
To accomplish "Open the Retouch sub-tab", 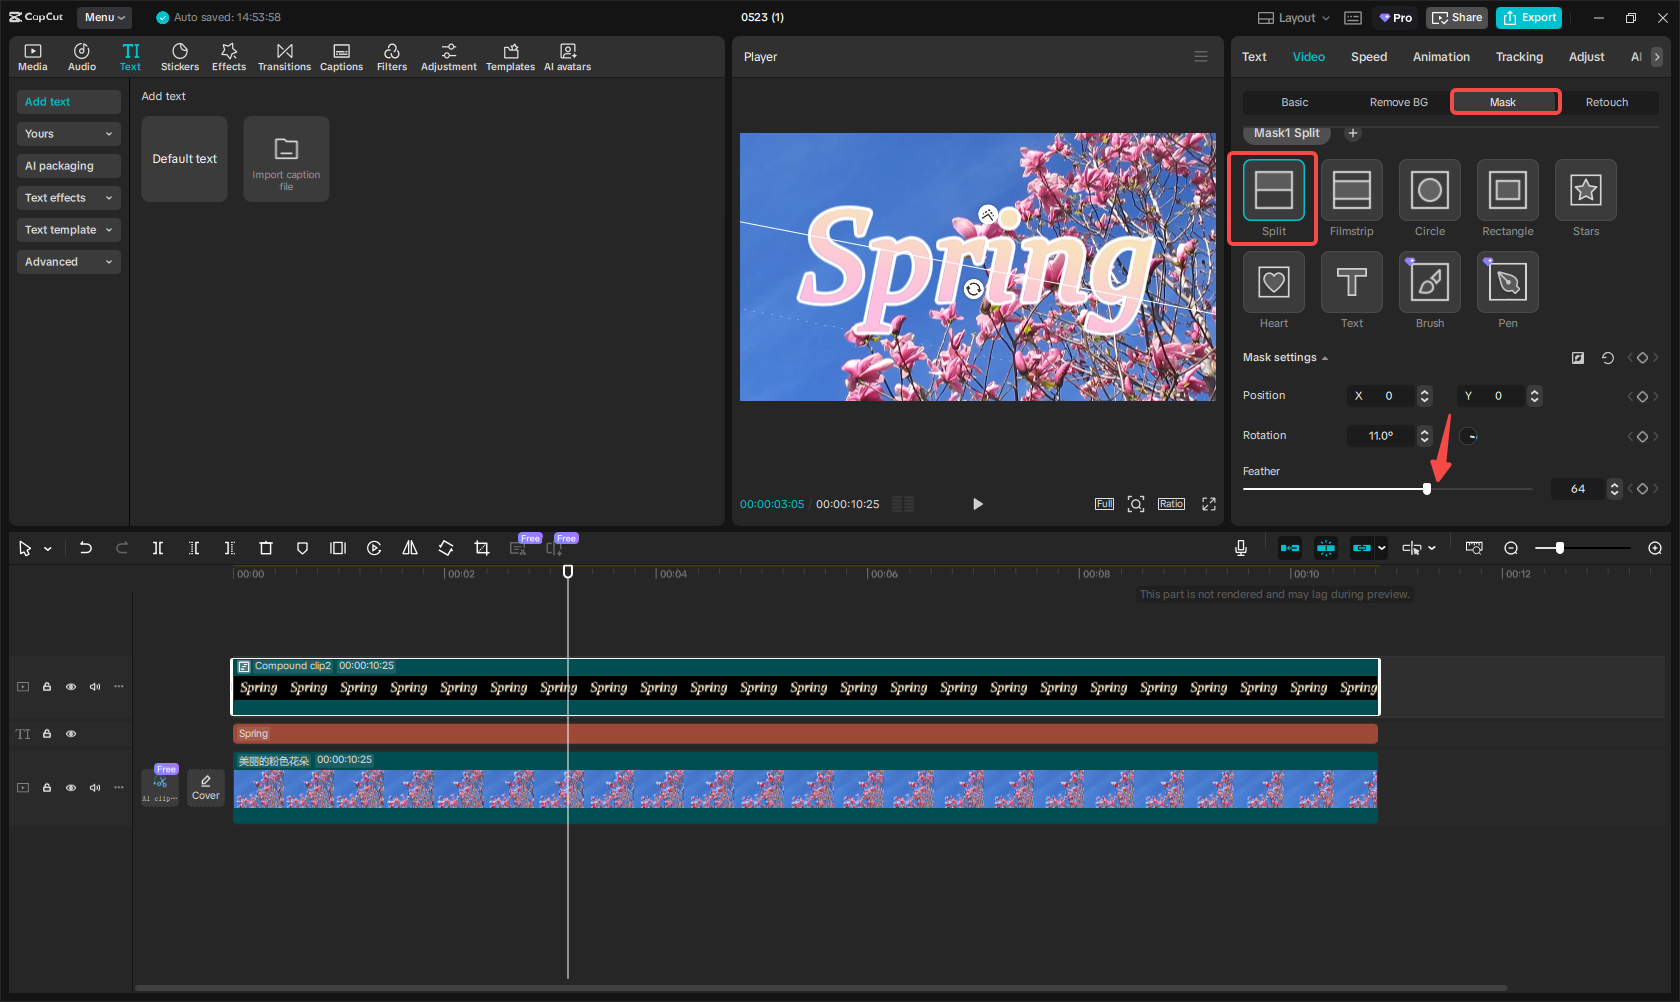I will (x=1607, y=102).
